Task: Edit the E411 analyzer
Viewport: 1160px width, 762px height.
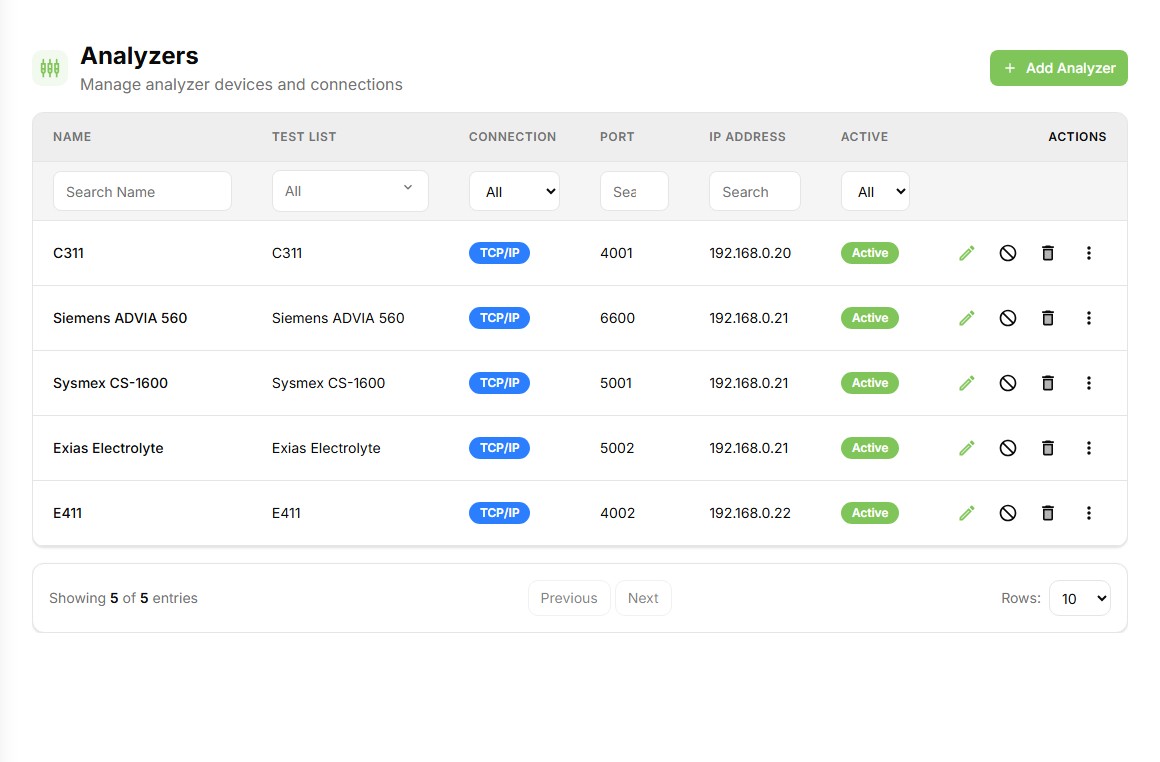Action: coord(966,513)
